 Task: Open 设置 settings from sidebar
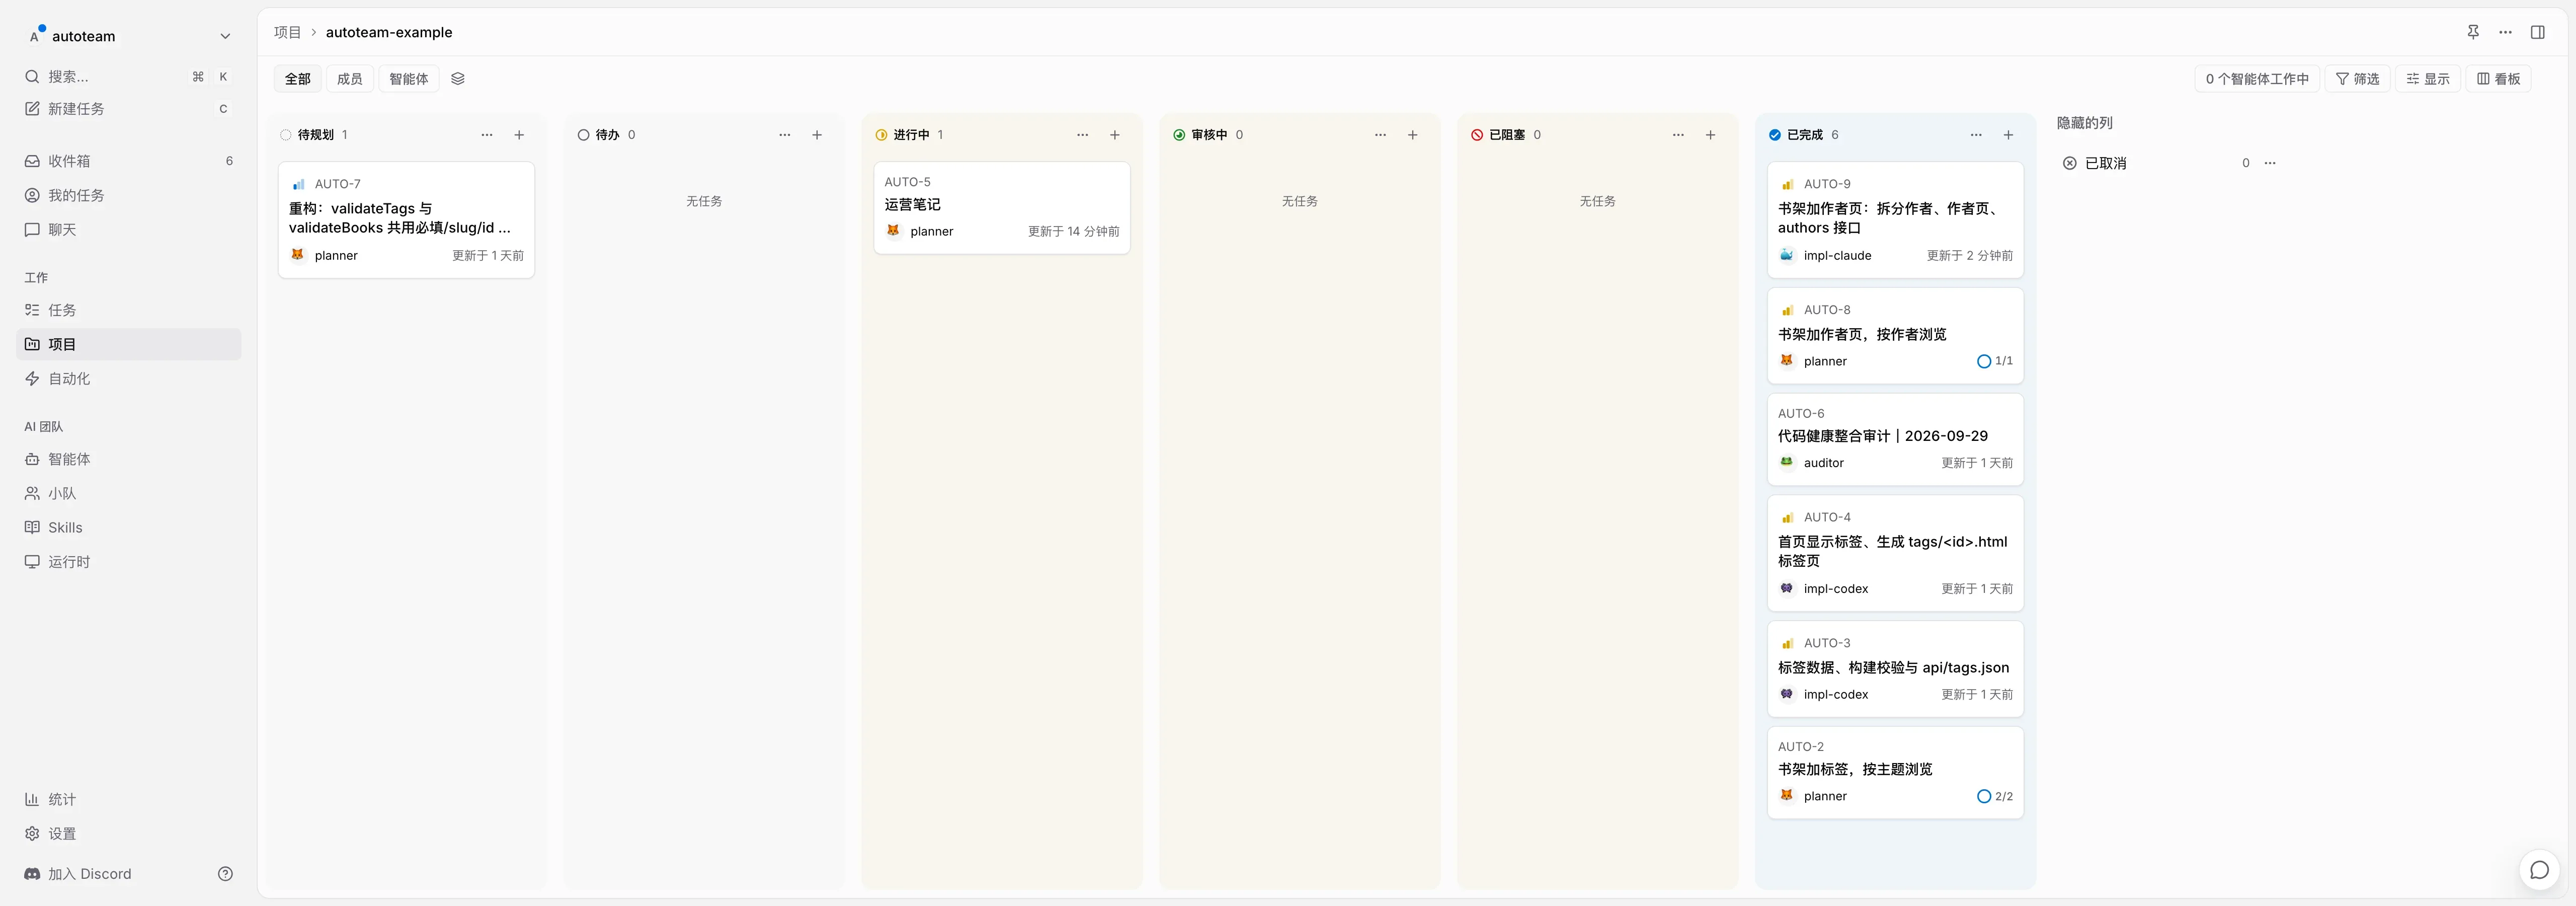(129, 834)
